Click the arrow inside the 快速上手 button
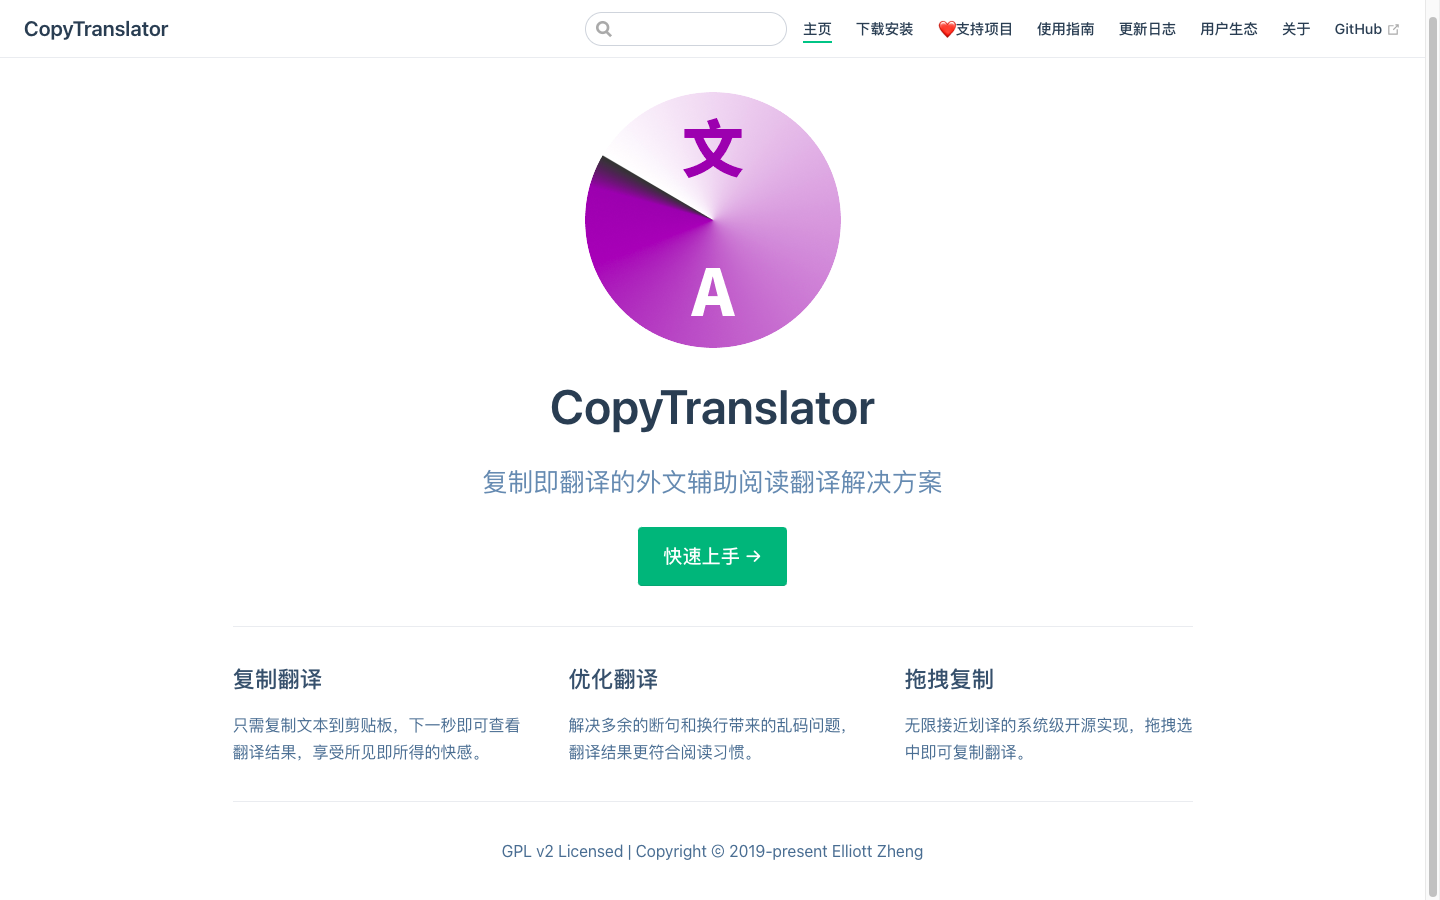Image resolution: width=1440 pixels, height=900 pixels. coord(753,556)
